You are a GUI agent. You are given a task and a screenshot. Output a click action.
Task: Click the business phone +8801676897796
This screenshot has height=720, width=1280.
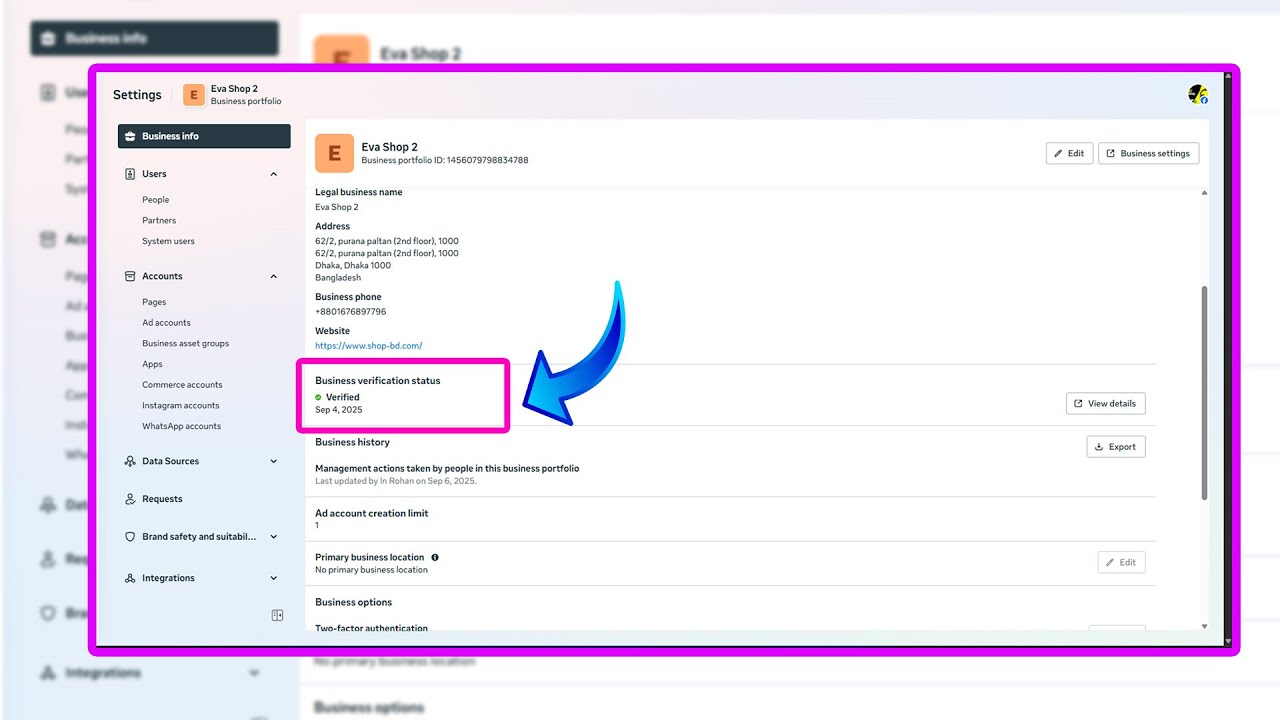tap(350, 312)
